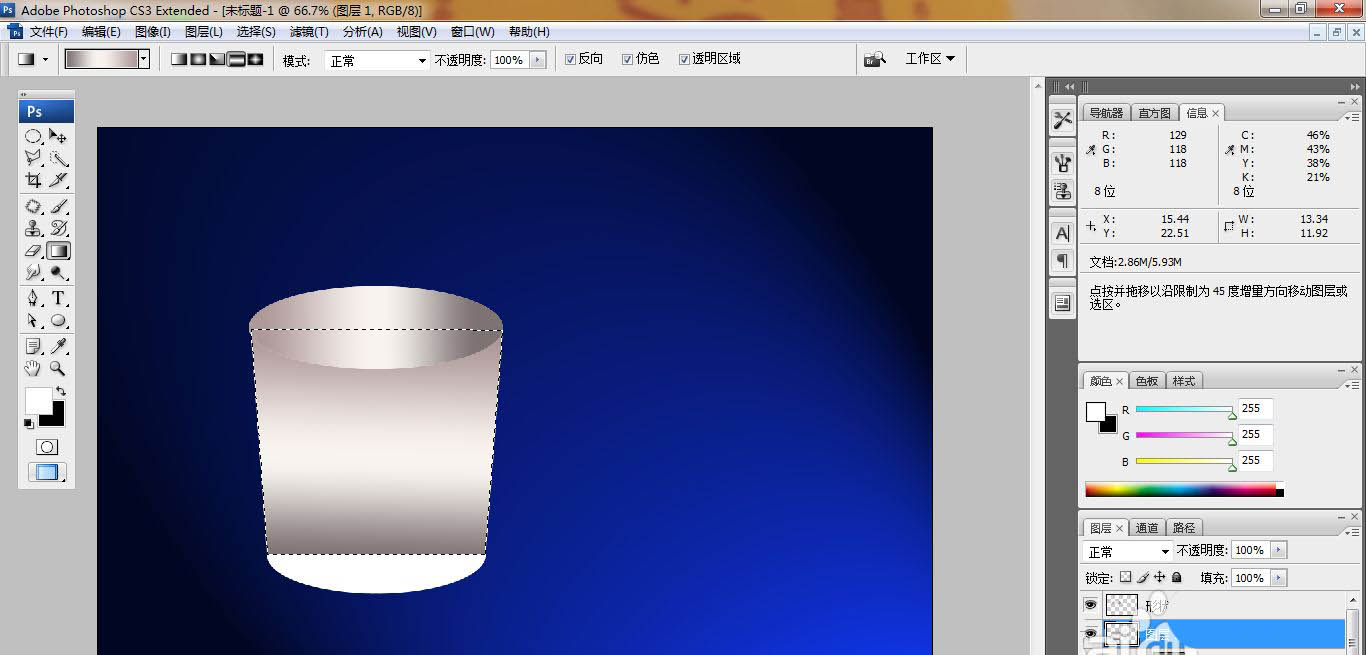
Task: Open layer 填充 slider arrow
Action: point(1279,578)
